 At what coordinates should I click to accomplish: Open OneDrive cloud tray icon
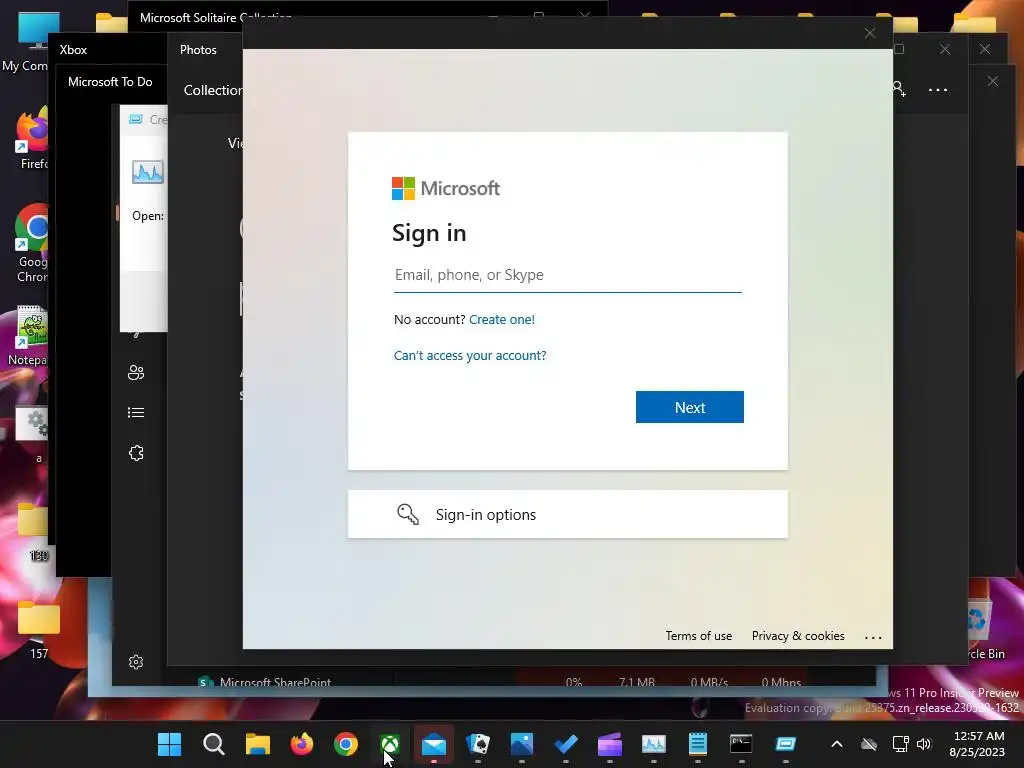pyautogui.click(x=869, y=744)
